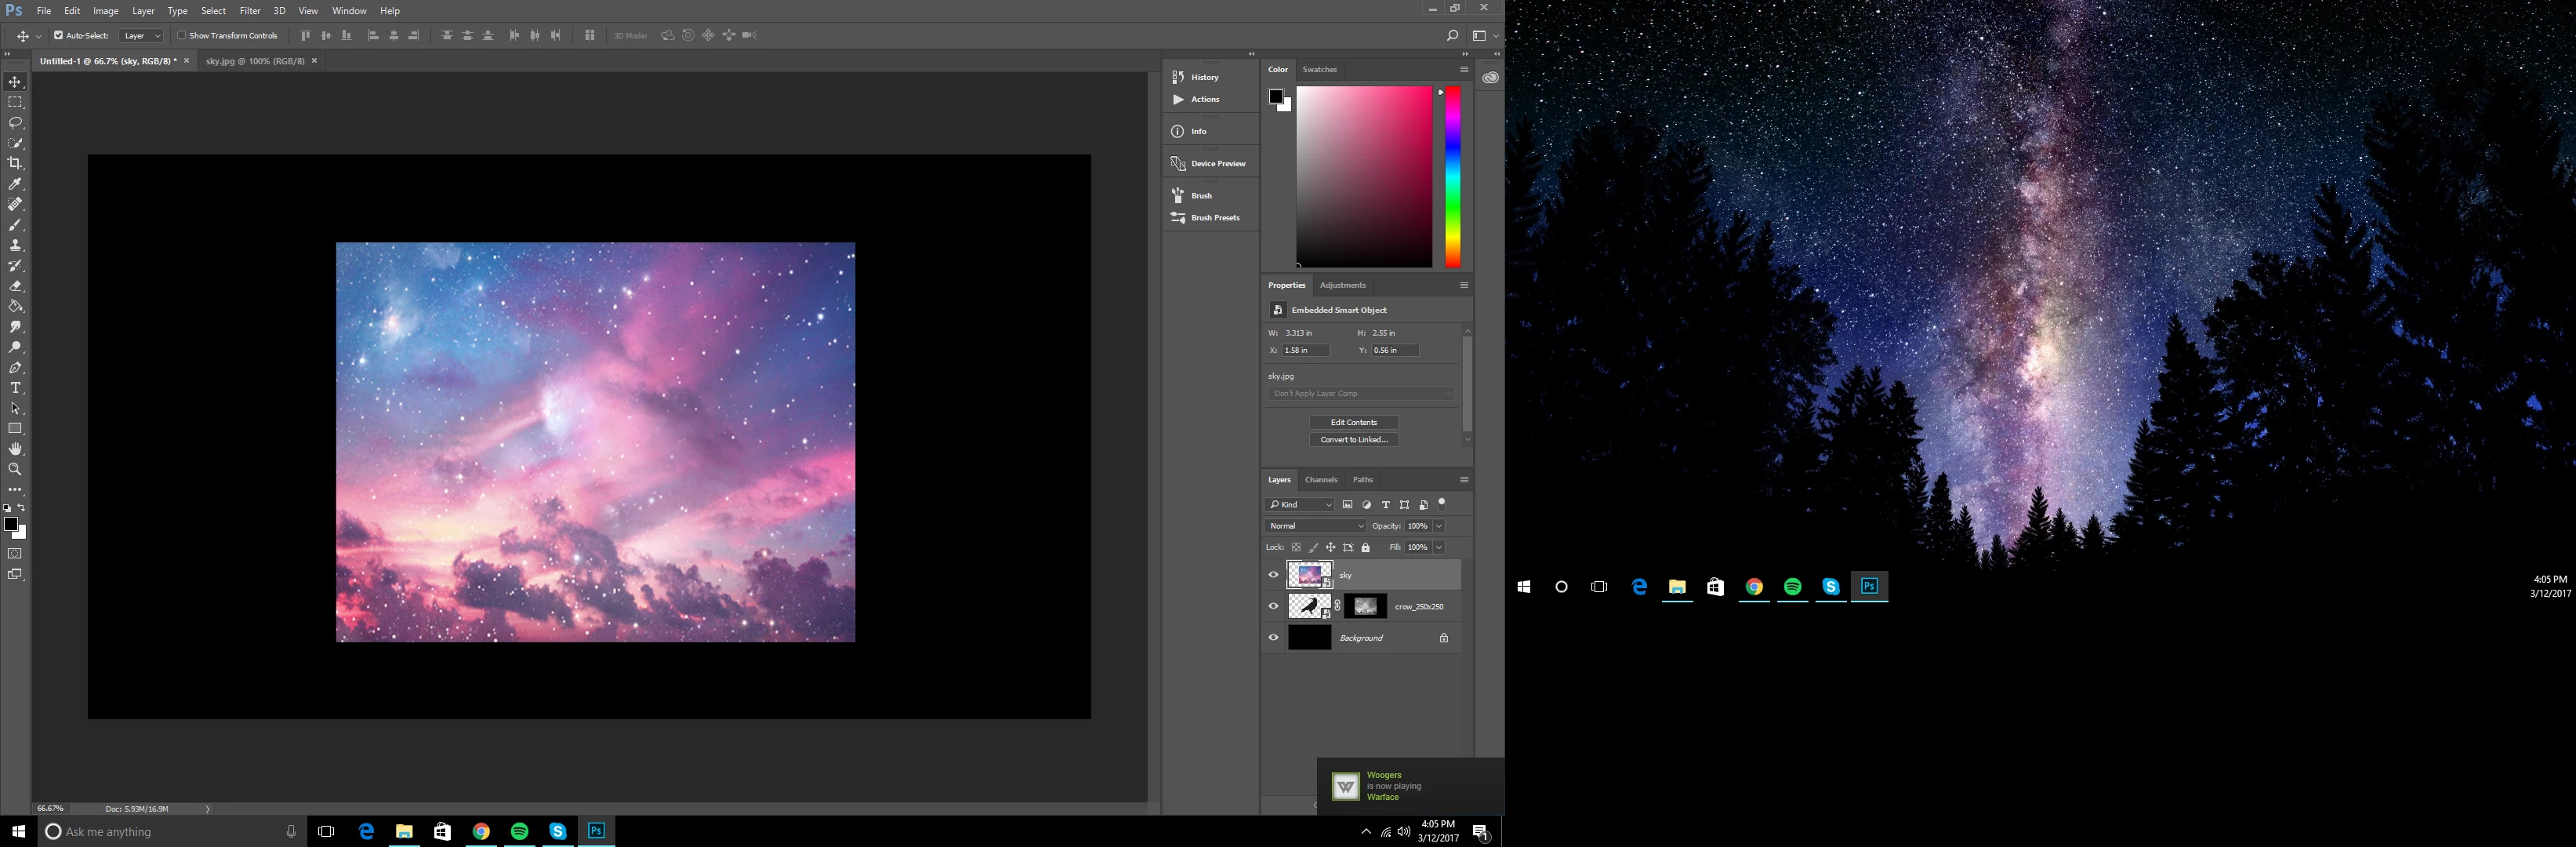Hide the Background layer eye icon
Viewport: 2576px width, 847px height.
(1273, 637)
